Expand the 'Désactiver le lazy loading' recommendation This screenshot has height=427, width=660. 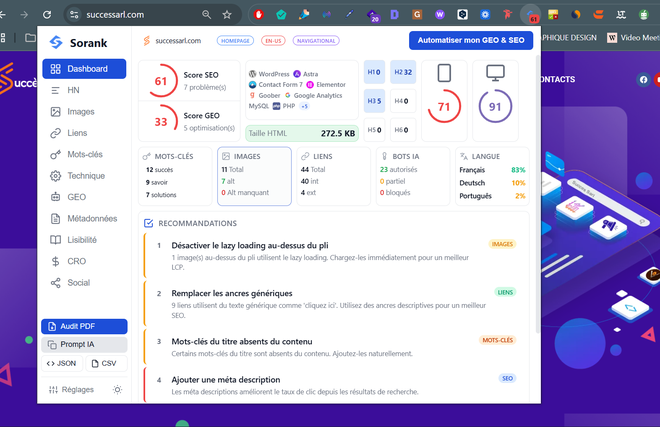250,244
